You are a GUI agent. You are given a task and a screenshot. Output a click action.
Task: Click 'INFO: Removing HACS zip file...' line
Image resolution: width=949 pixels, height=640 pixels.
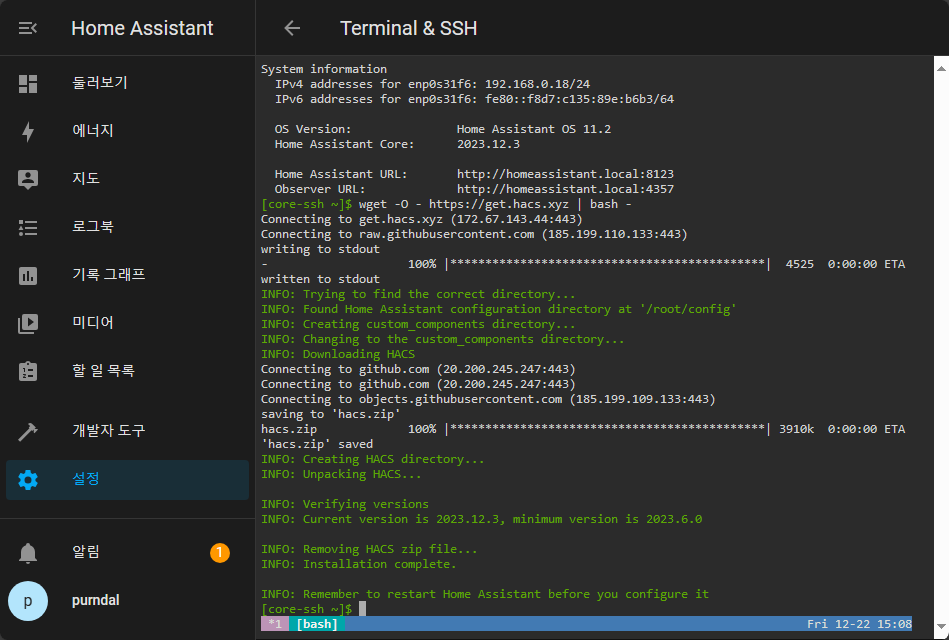coord(369,549)
